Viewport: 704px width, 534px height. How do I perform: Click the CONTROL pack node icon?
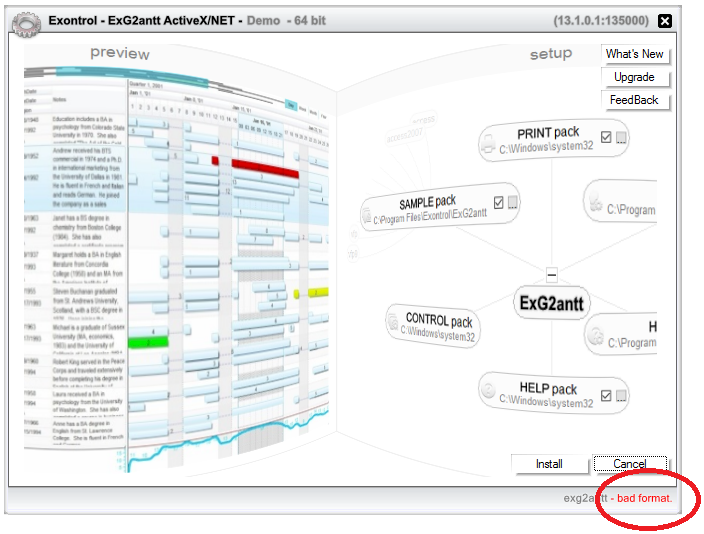pyautogui.click(x=394, y=322)
